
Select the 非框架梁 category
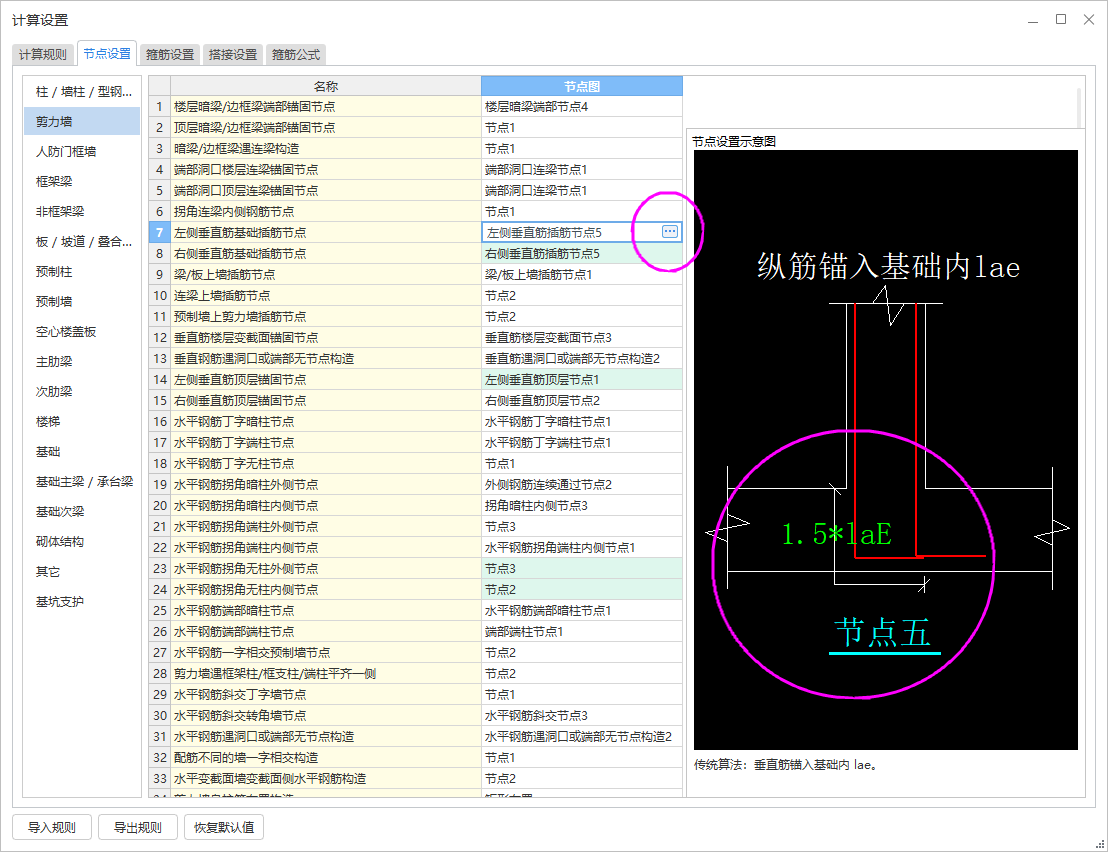coord(83,211)
